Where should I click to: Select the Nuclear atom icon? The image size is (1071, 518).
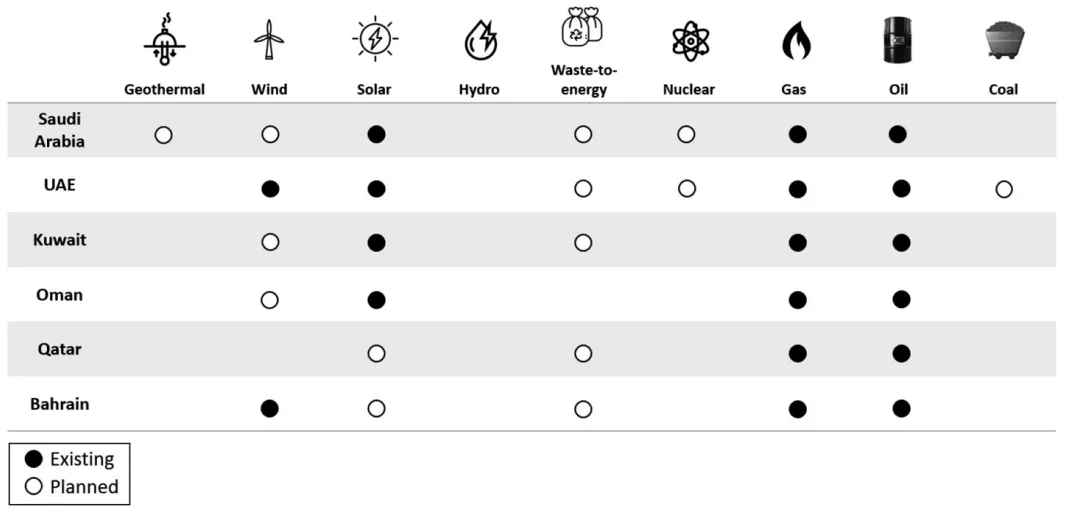pyautogui.click(x=689, y=42)
